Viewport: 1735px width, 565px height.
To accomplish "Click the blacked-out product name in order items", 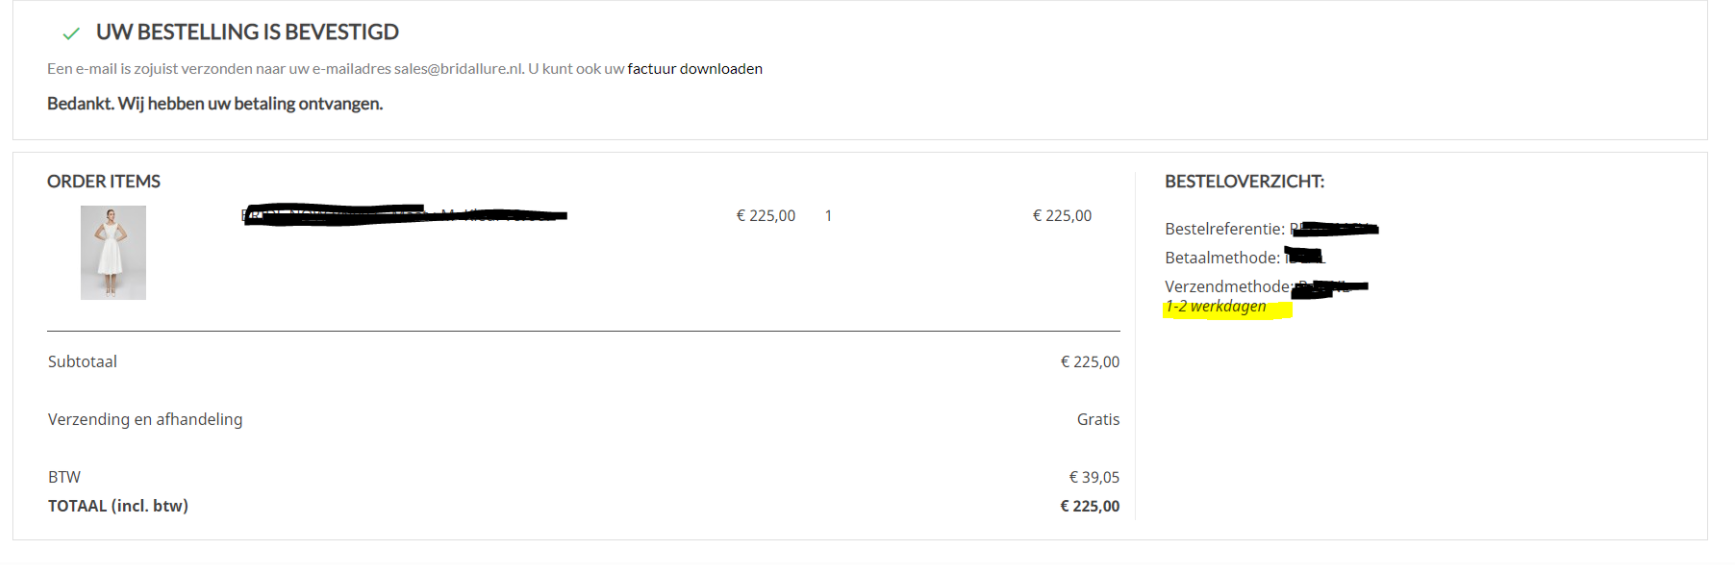I will coord(405,215).
